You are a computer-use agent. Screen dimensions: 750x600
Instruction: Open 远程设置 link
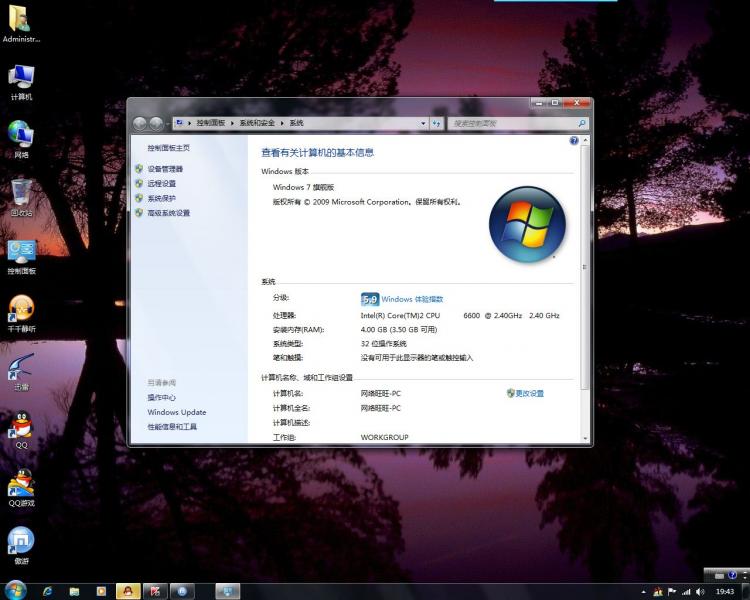point(162,184)
